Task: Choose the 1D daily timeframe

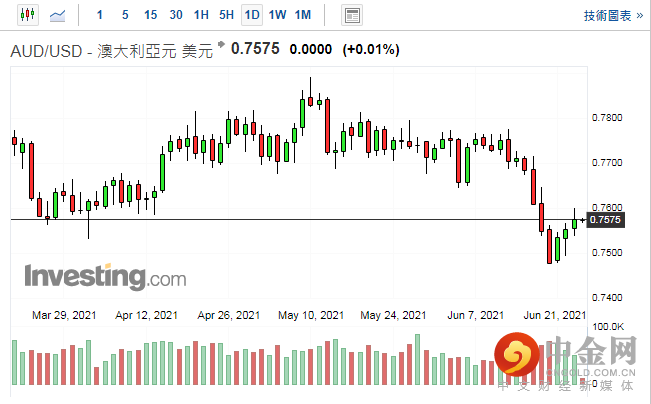Action: tap(252, 15)
